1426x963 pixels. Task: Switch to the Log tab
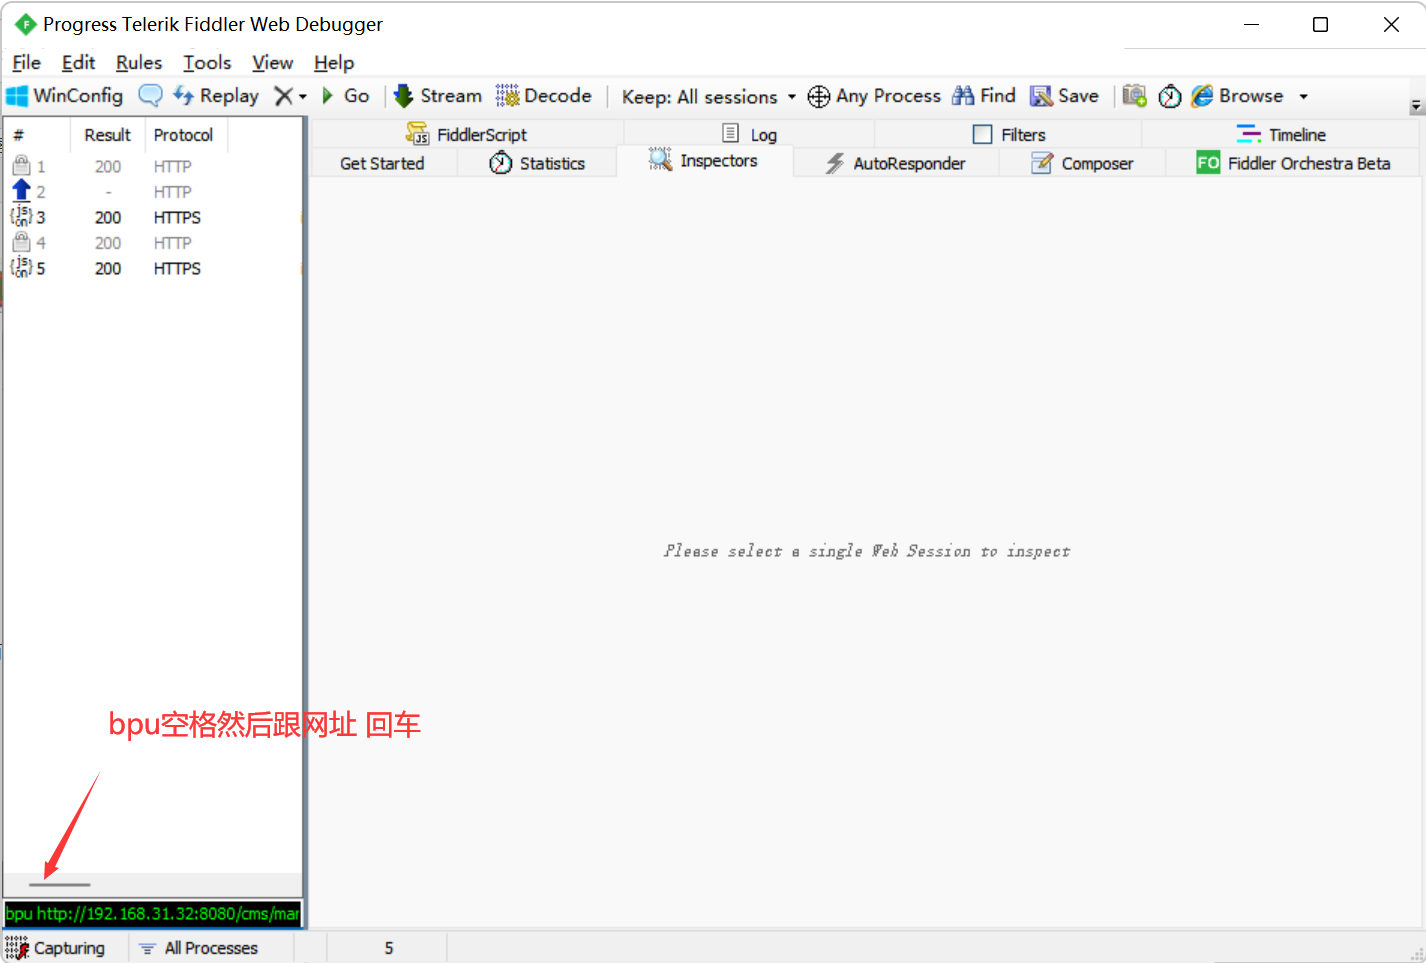click(x=749, y=134)
